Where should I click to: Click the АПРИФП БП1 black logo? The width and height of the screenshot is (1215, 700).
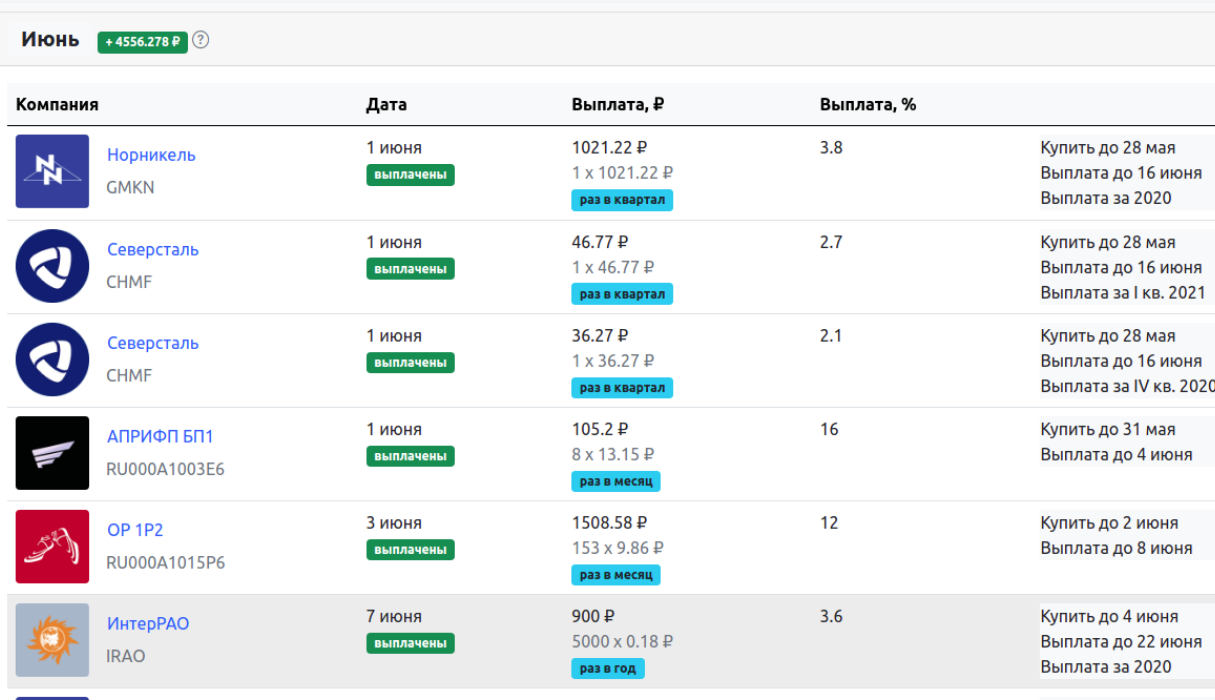coord(52,453)
